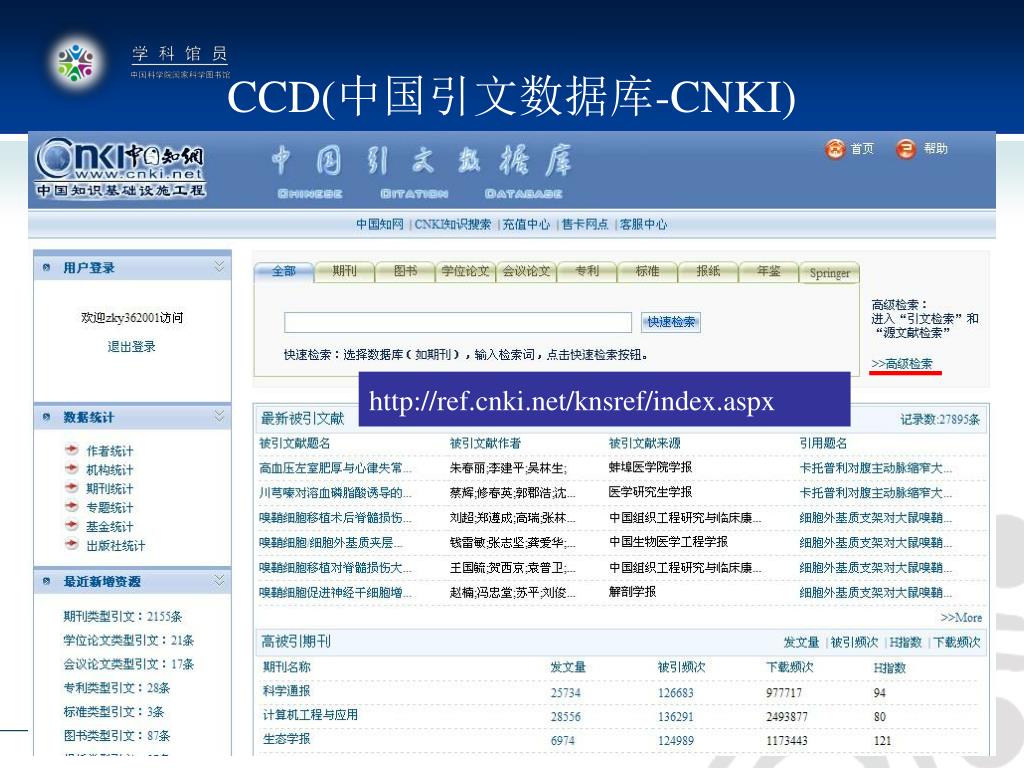Open the 期刊统计 link
The width and height of the screenshot is (1024, 768).
point(110,488)
